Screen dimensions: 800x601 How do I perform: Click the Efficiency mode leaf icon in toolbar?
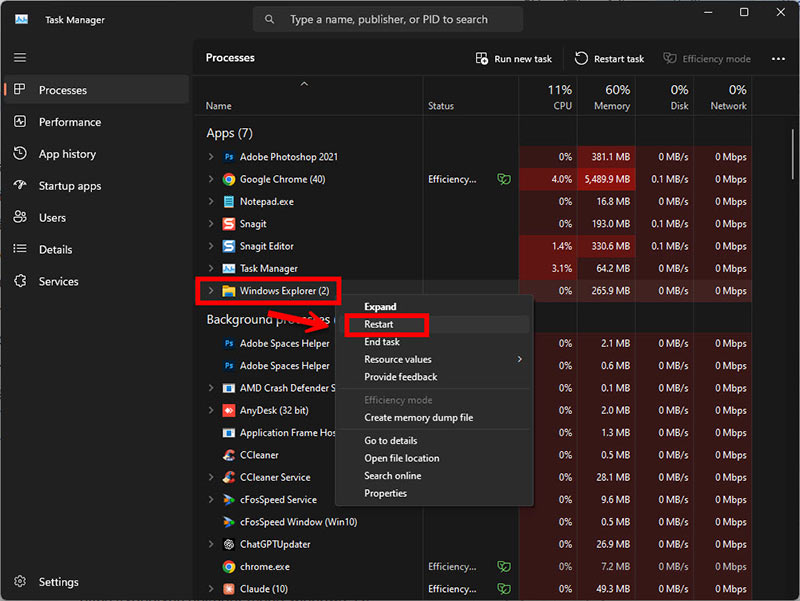(669, 58)
